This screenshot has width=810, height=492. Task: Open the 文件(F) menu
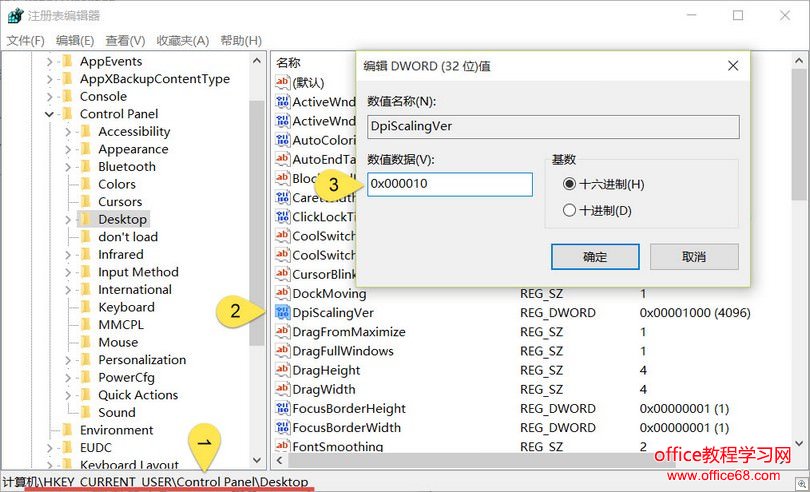(x=25, y=40)
